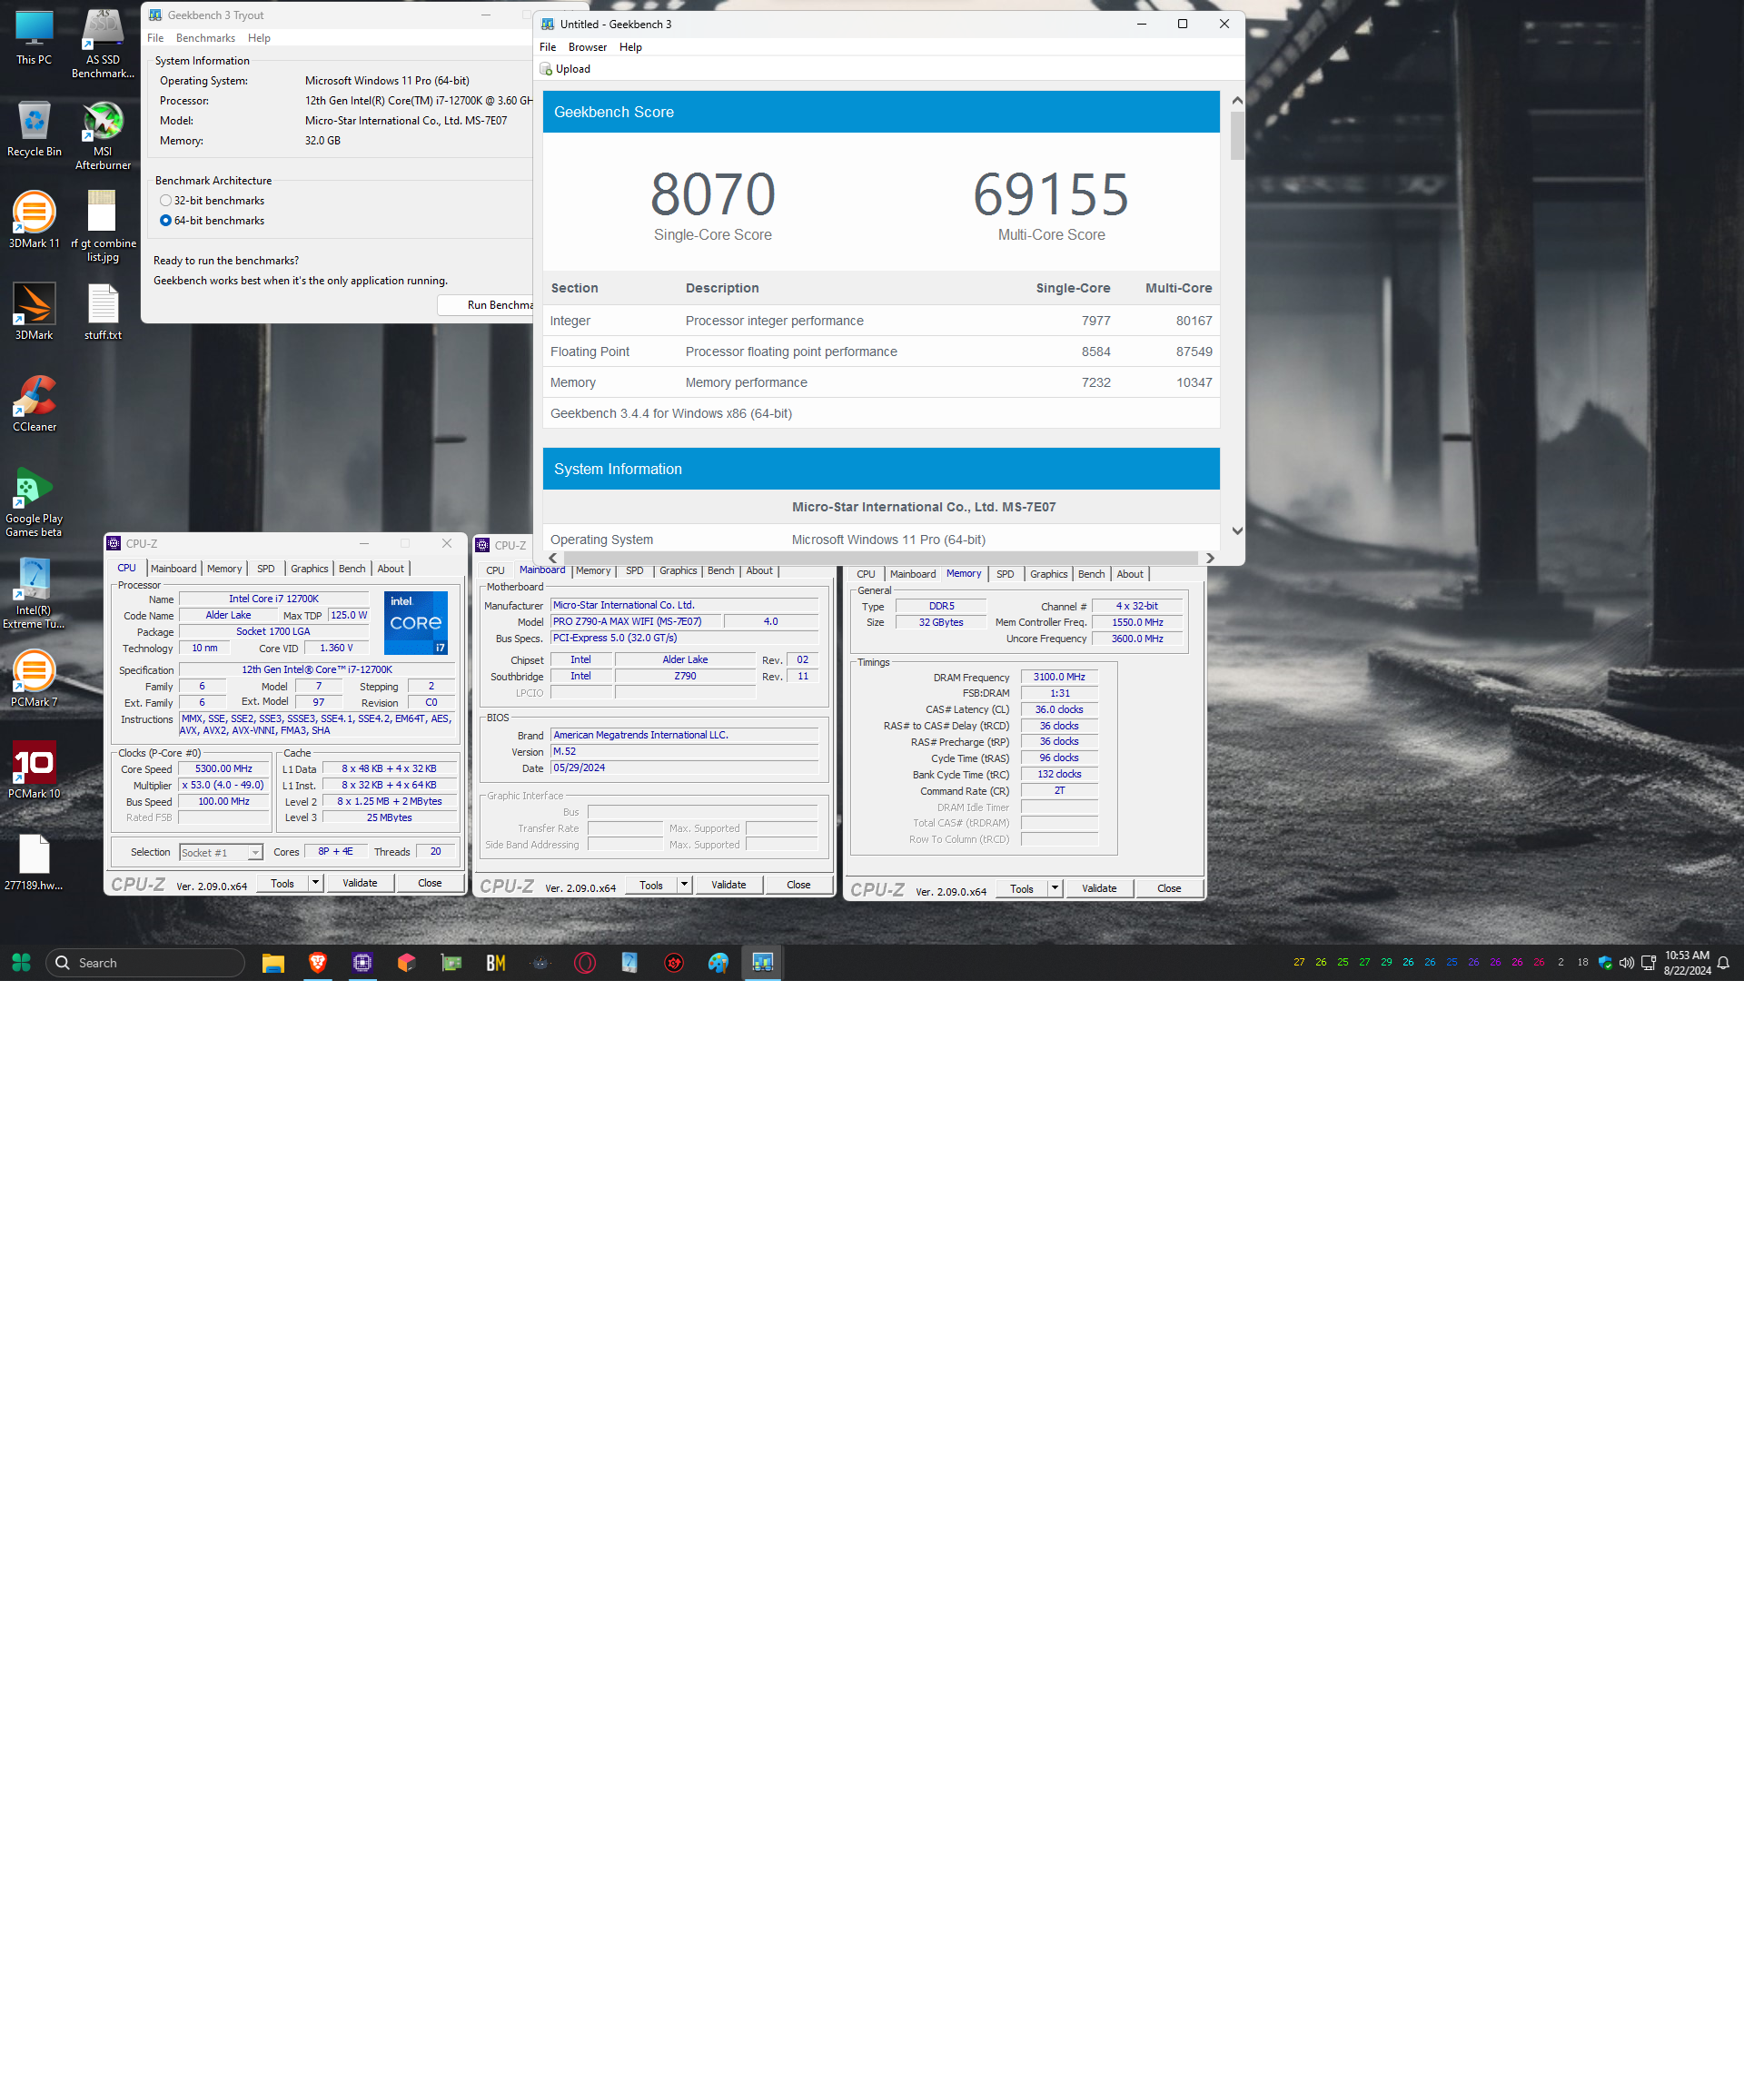This screenshot has width=1744, height=2100.
Task: Expand Tools dropdown arrow in Memory window
Action: tap(1055, 888)
